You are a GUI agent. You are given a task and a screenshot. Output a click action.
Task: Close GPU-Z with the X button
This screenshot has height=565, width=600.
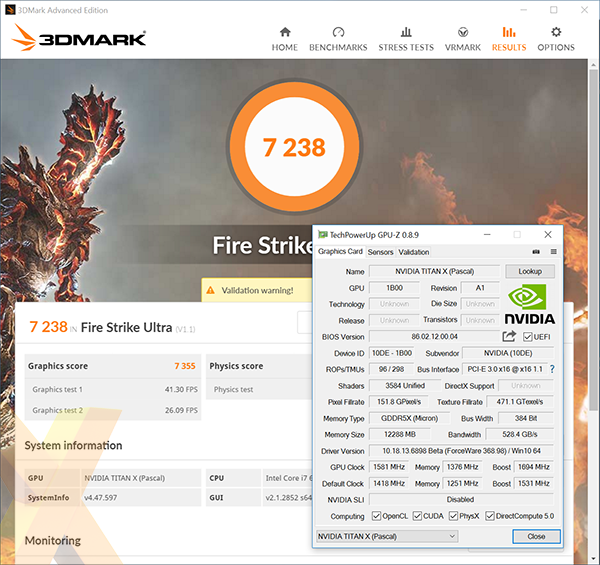pos(548,234)
